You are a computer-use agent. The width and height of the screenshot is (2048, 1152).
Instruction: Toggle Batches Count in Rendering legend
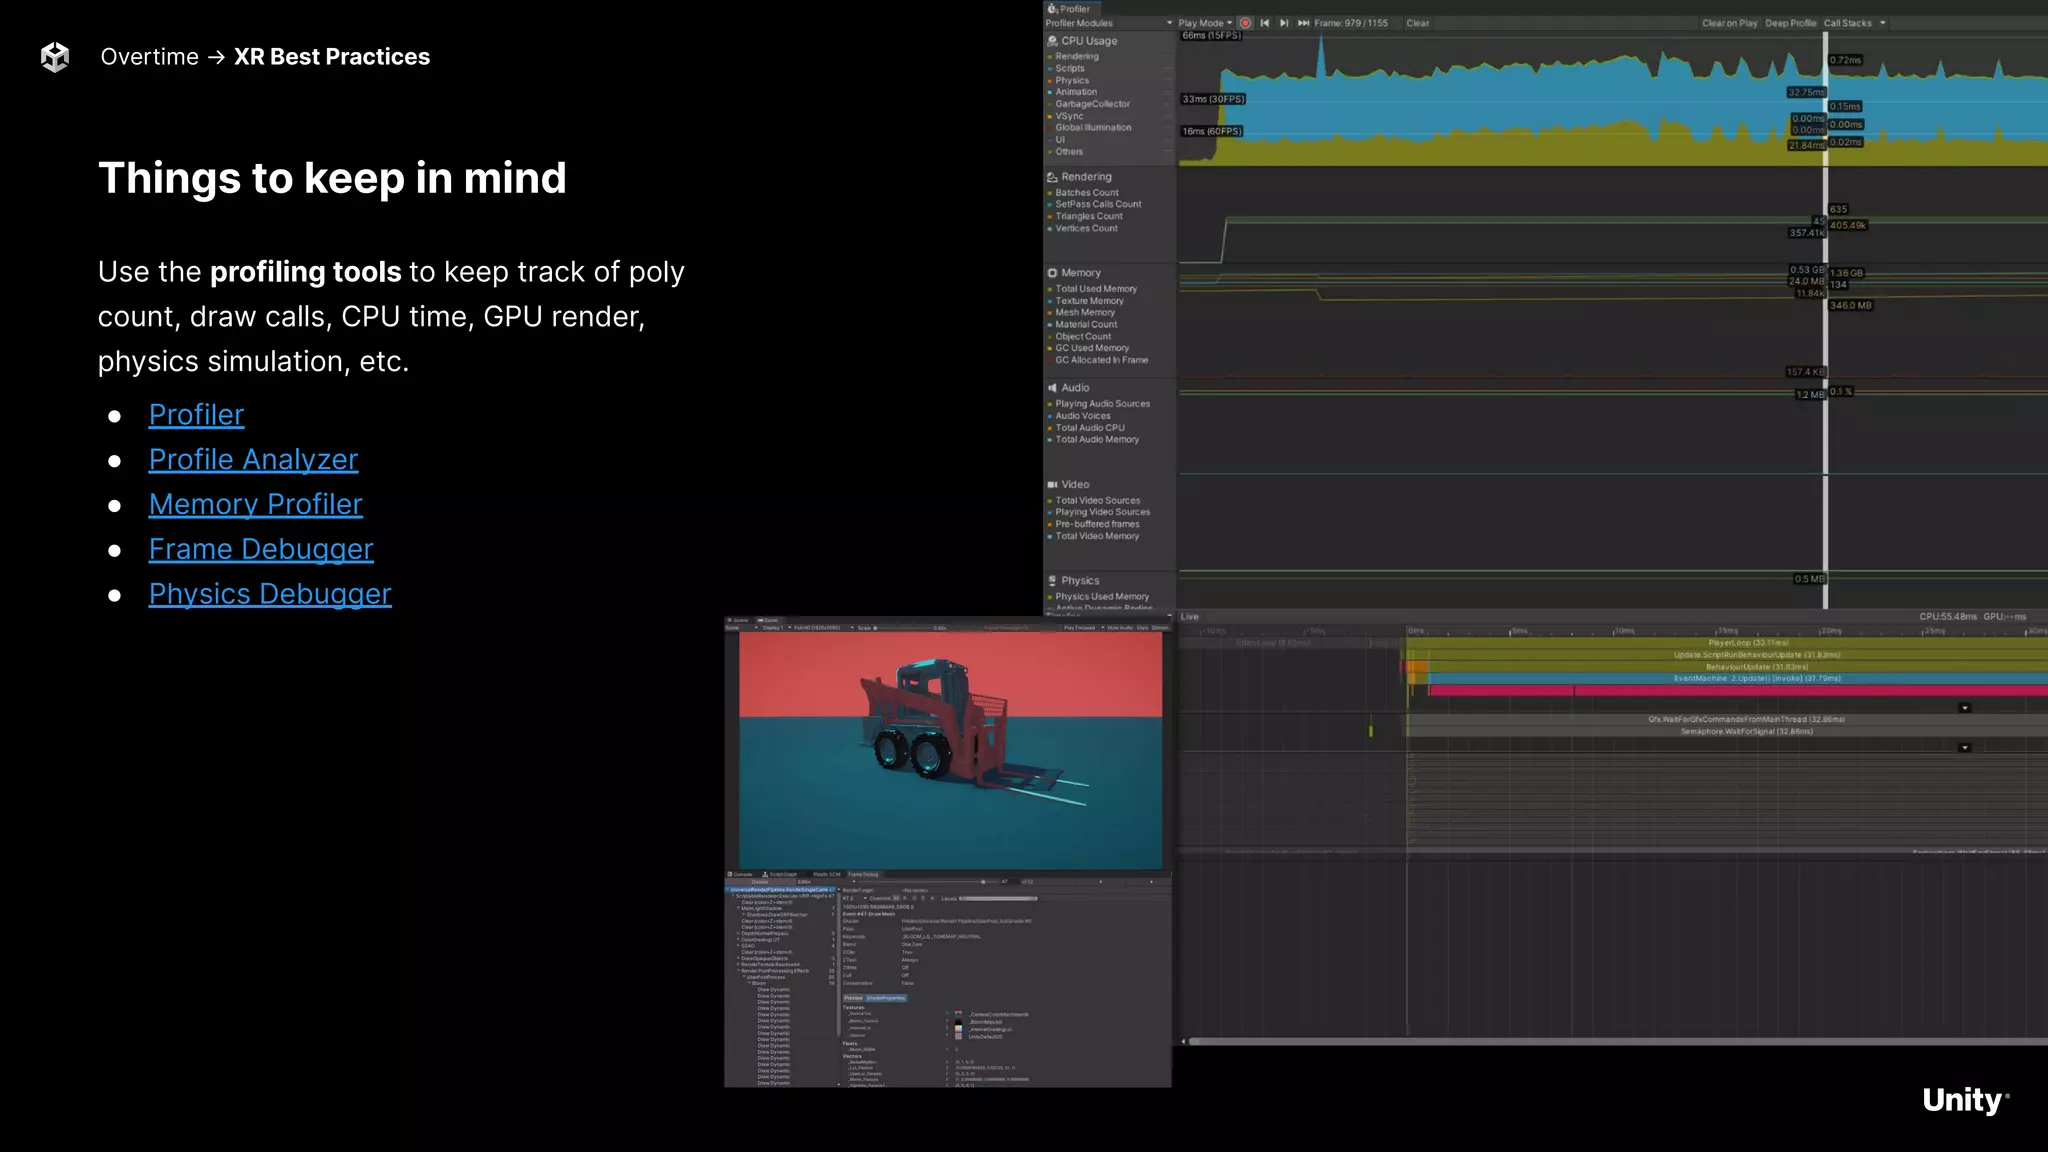[x=1083, y=193]
